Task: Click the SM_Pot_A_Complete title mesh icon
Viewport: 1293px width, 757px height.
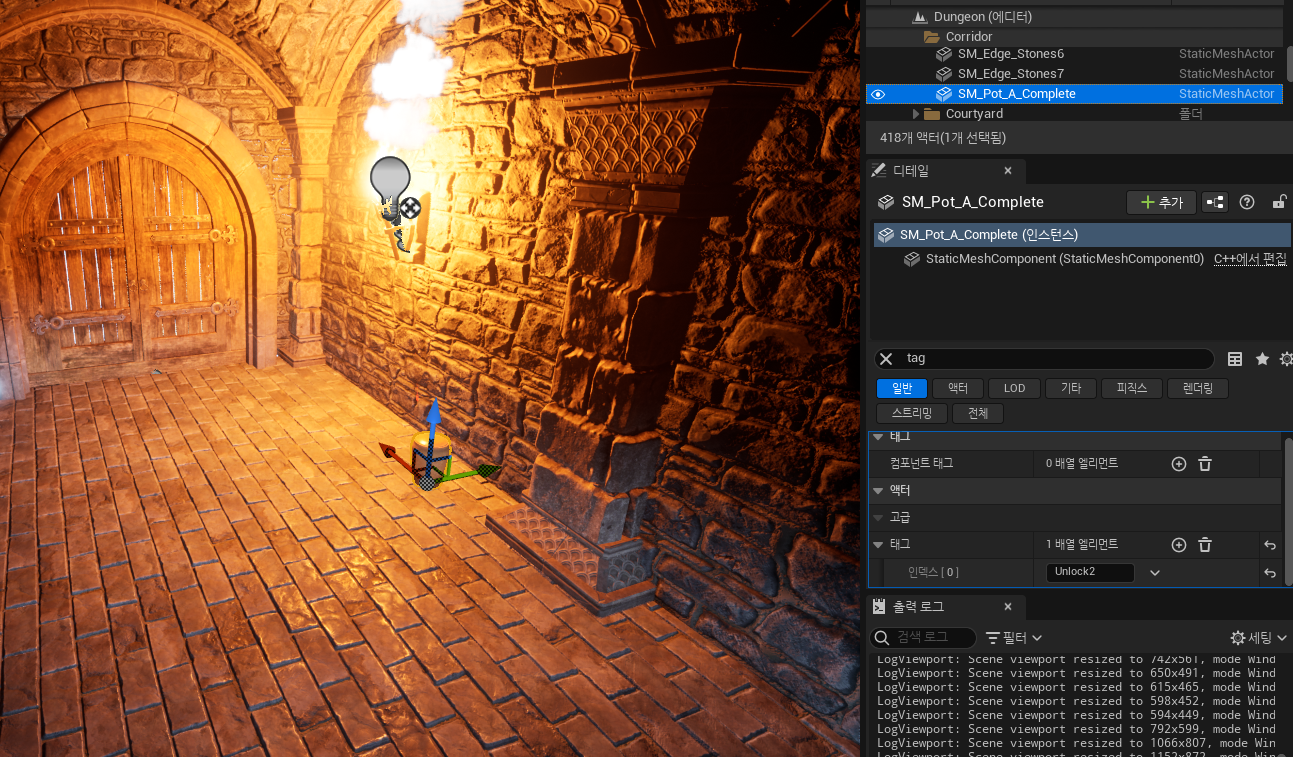Action: (885, 202)
